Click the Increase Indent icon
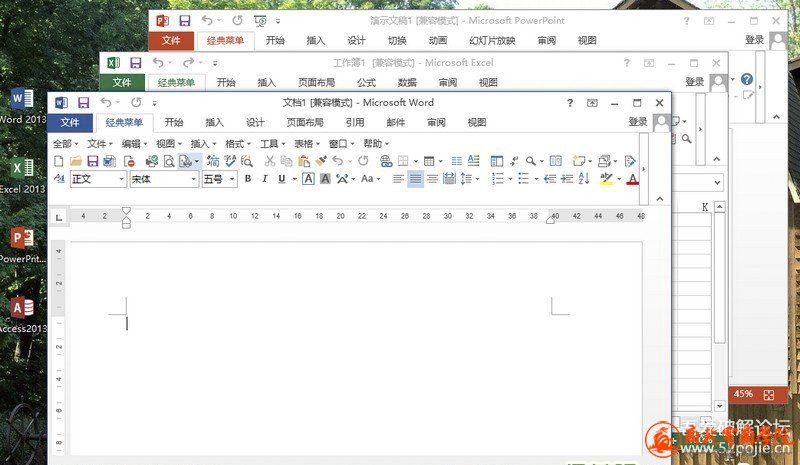This screenshot has height=465, width=800. (567, 179)
